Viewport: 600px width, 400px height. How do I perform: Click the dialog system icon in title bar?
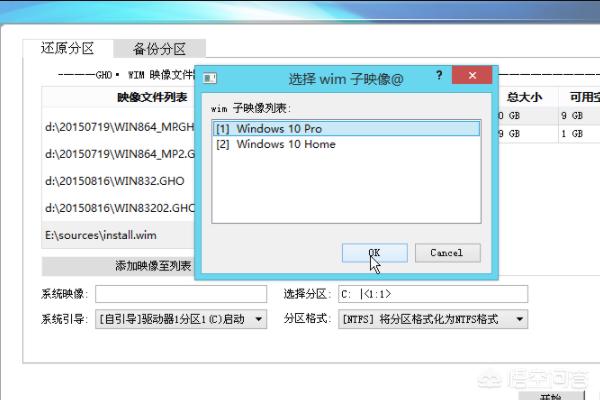[x=210, y=78]
